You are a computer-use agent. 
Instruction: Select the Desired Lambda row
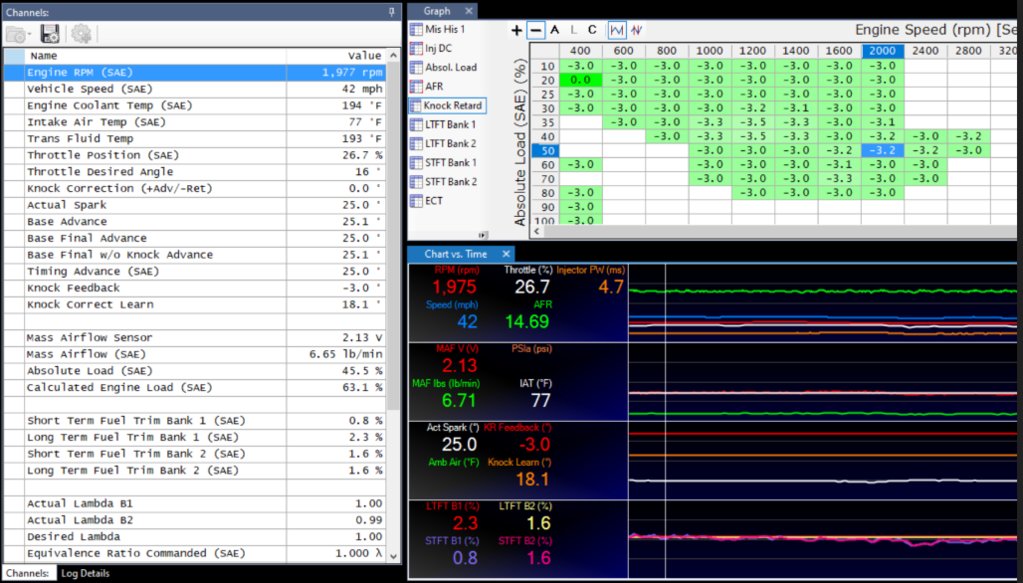tap(194, 537)
